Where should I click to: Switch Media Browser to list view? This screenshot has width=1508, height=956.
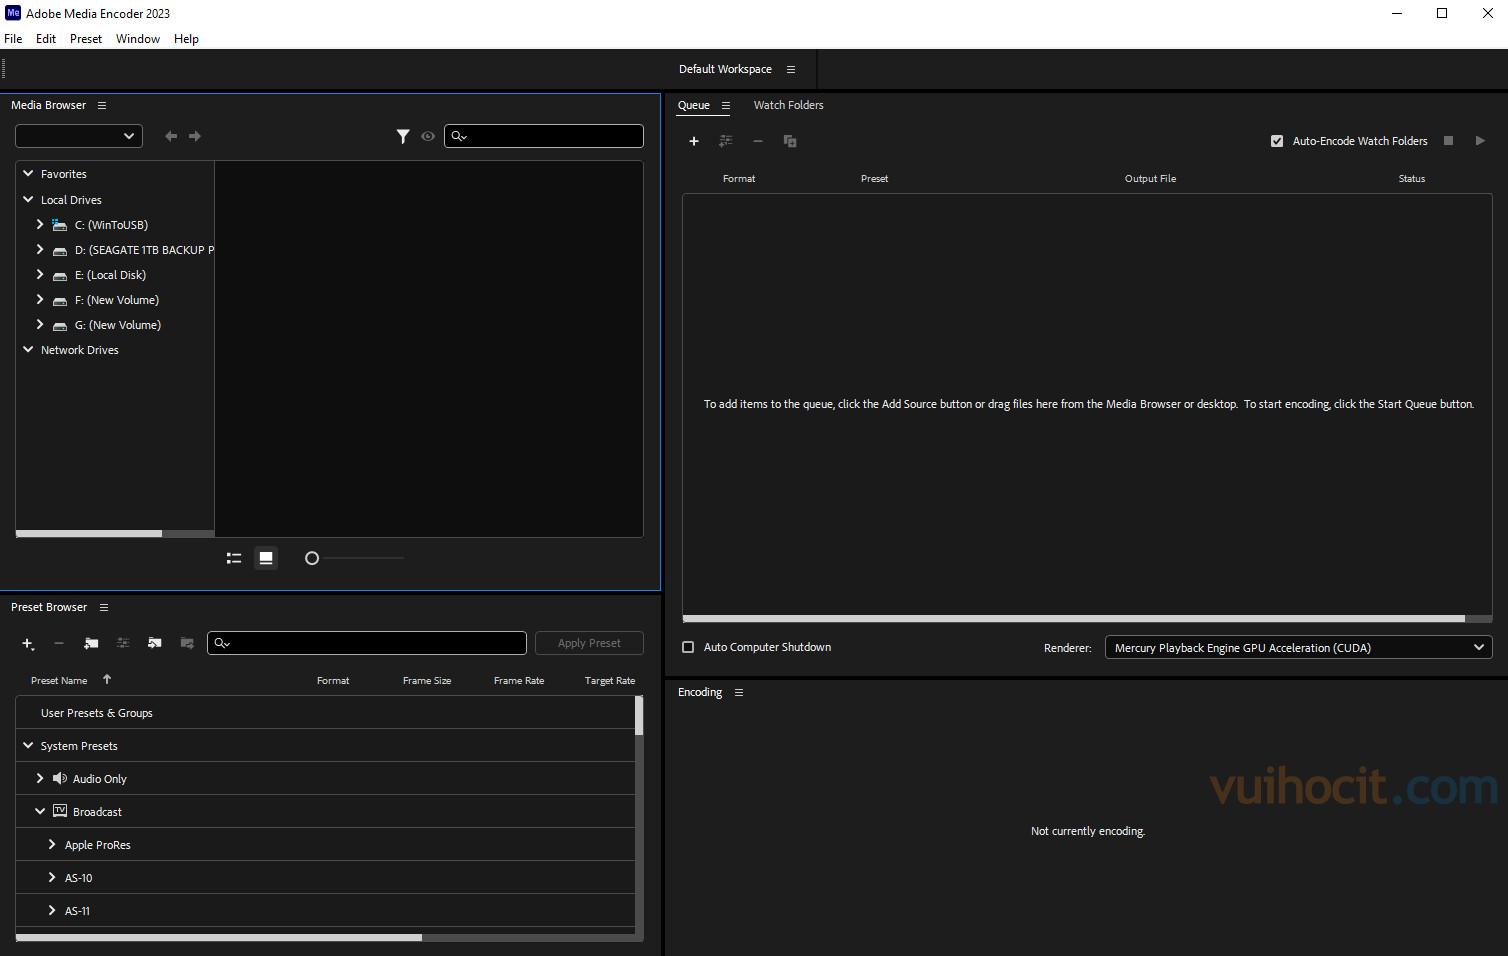coord(234,558)
